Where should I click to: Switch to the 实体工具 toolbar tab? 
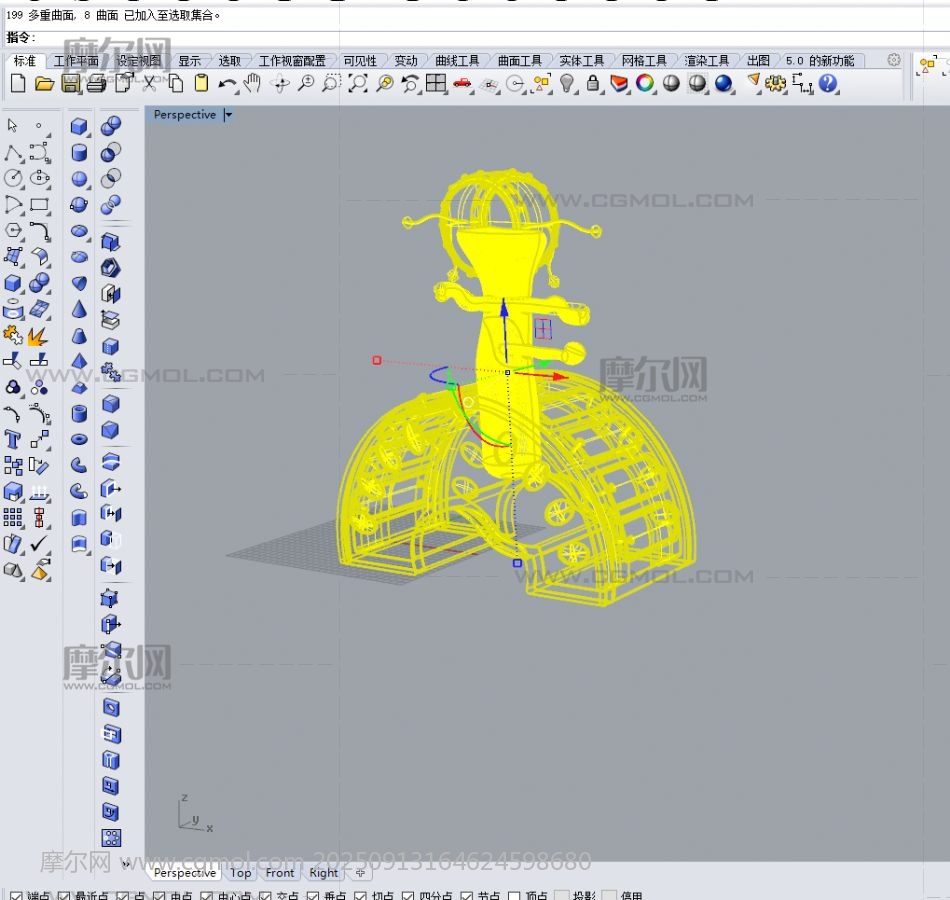pos(582,61)
